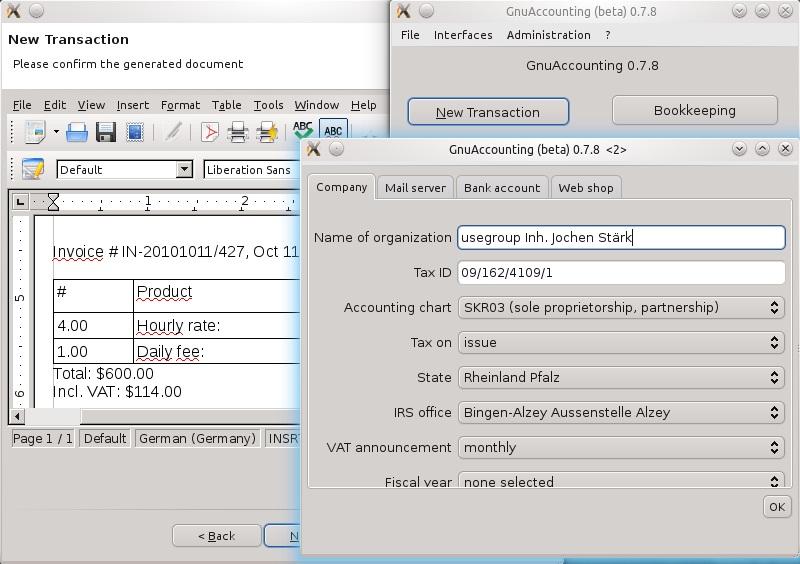Click the New document icon in the toolbar
The width and height of the screenshot is (800, 564).
[x=36, y=132]
